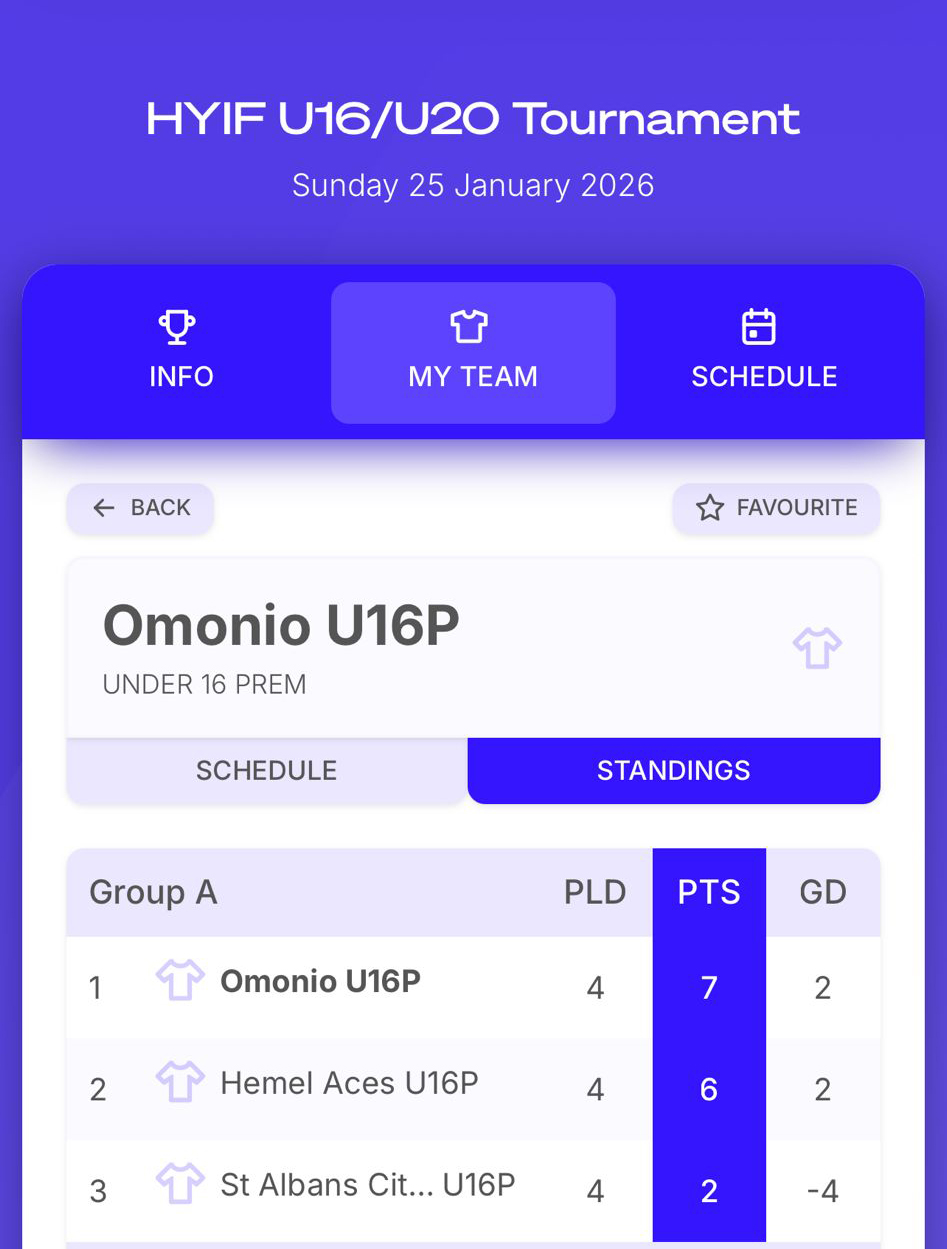Open Hemel Aces U16P team row

[x=349, y=1084]
